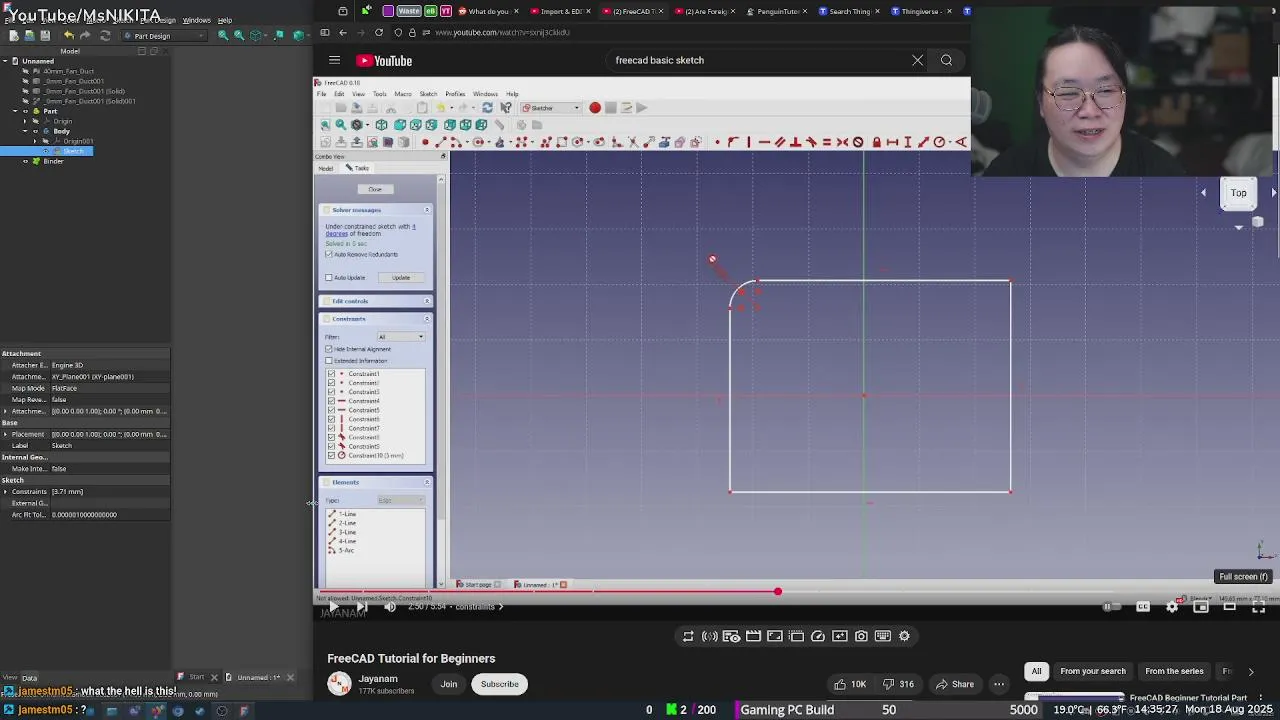
Task: Select the Data tab in property panel
Action: 30,678
